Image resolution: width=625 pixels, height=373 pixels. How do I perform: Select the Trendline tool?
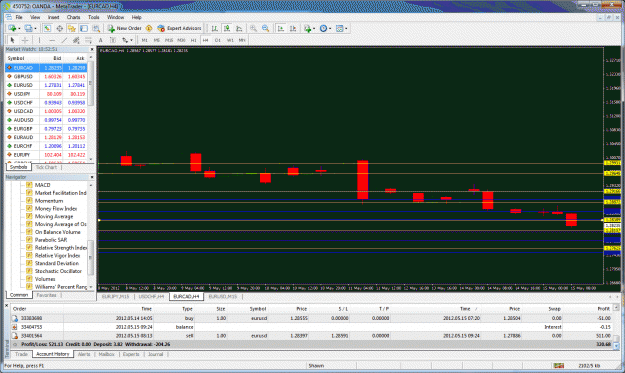(64, 40)
